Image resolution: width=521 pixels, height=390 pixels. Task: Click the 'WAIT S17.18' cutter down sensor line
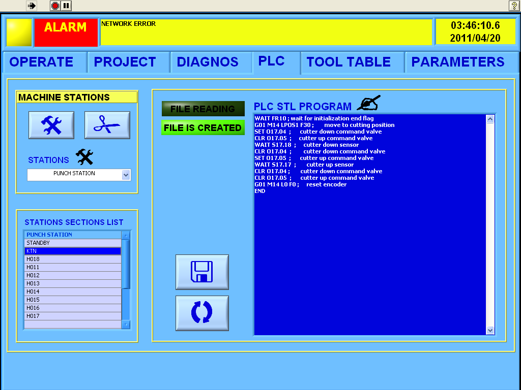click(x=307, y=145)
